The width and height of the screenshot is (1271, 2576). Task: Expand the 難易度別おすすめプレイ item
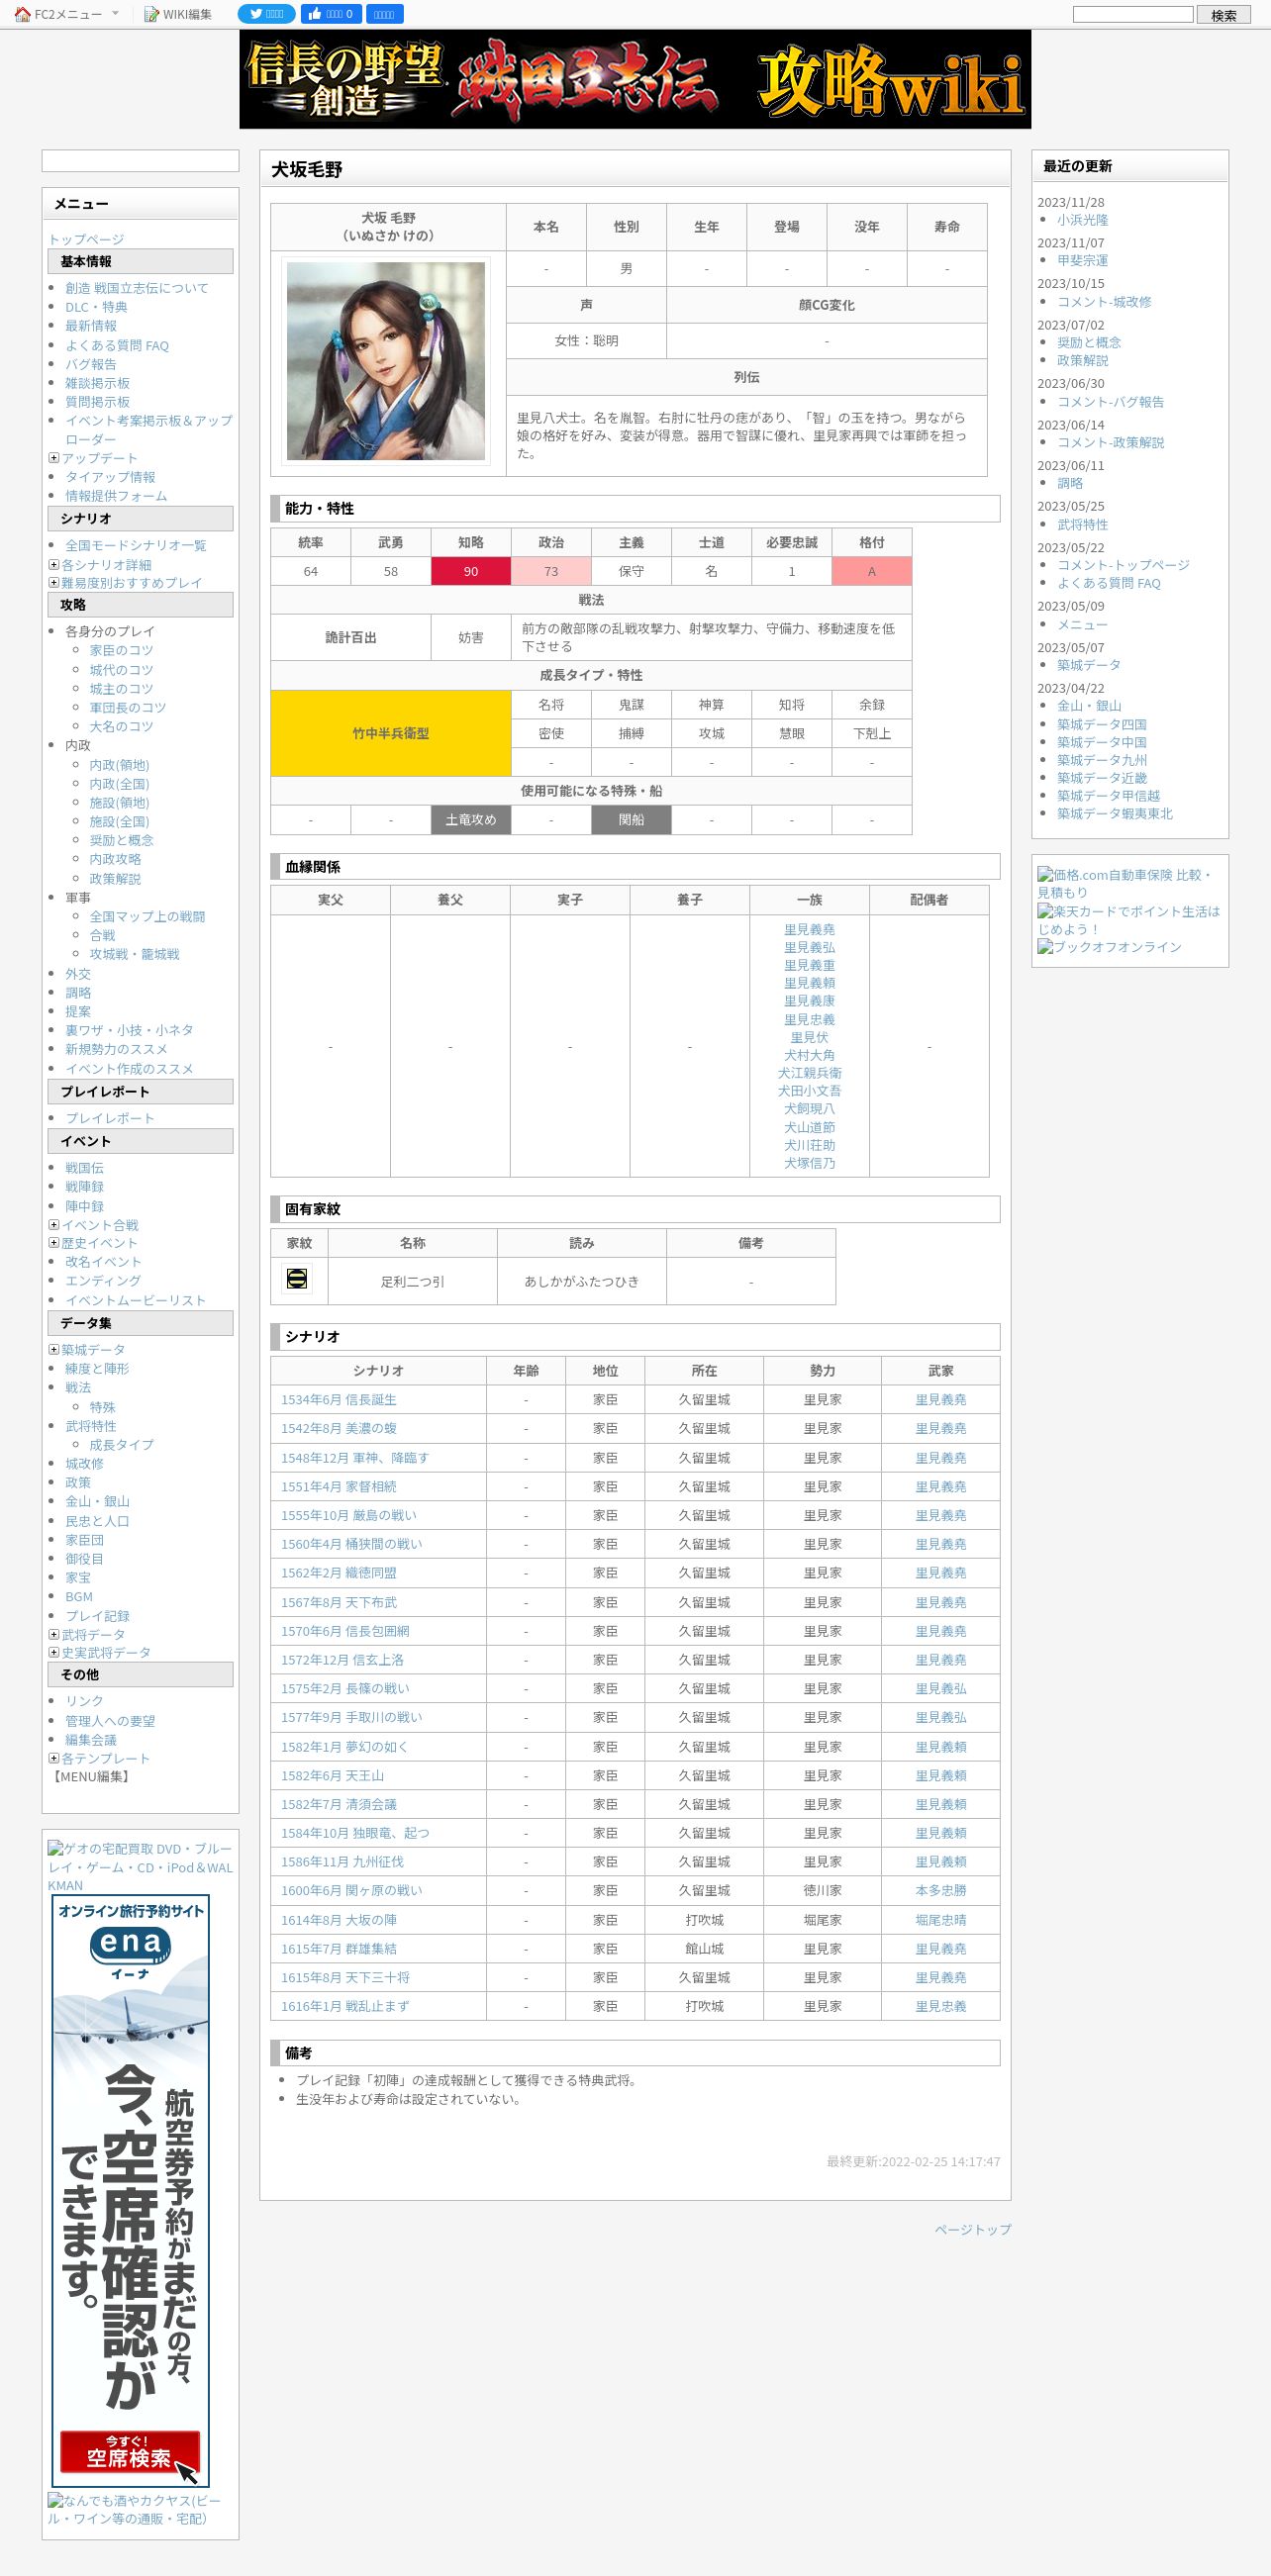[54, 582]
